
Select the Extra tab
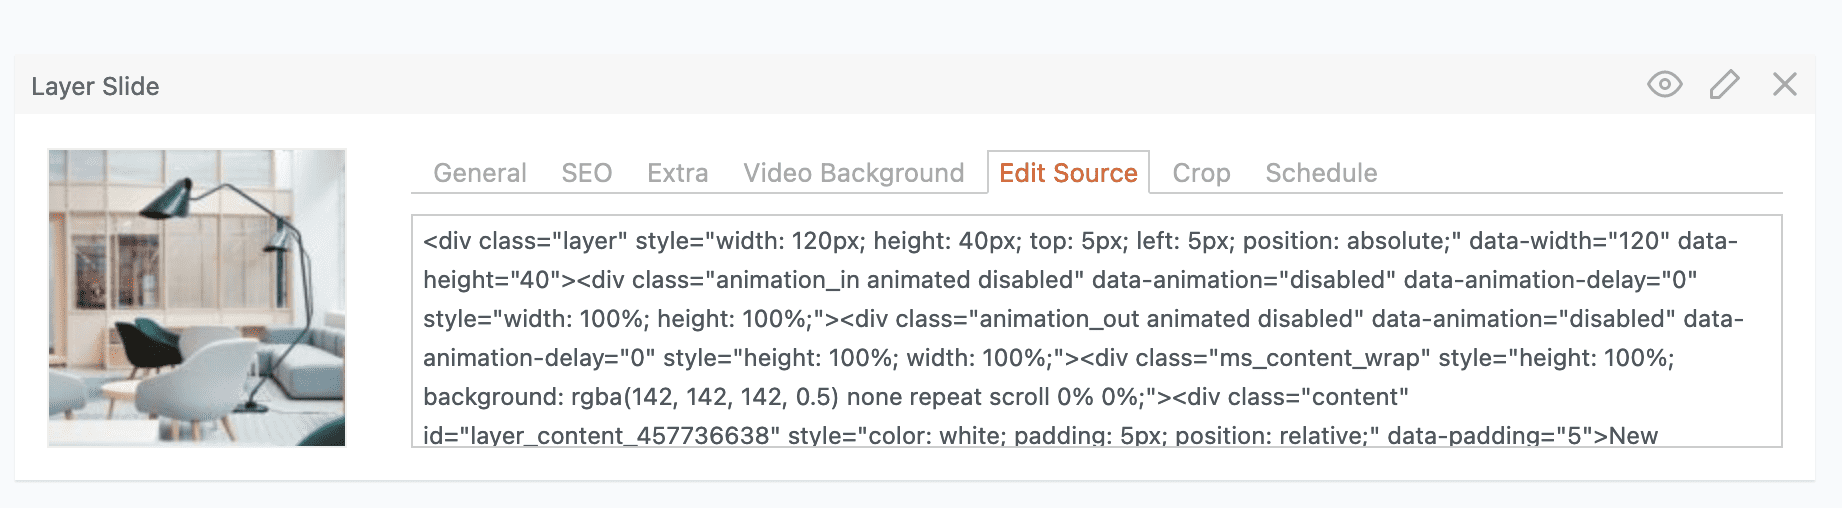pyautogui.click(x=677, y=173)
